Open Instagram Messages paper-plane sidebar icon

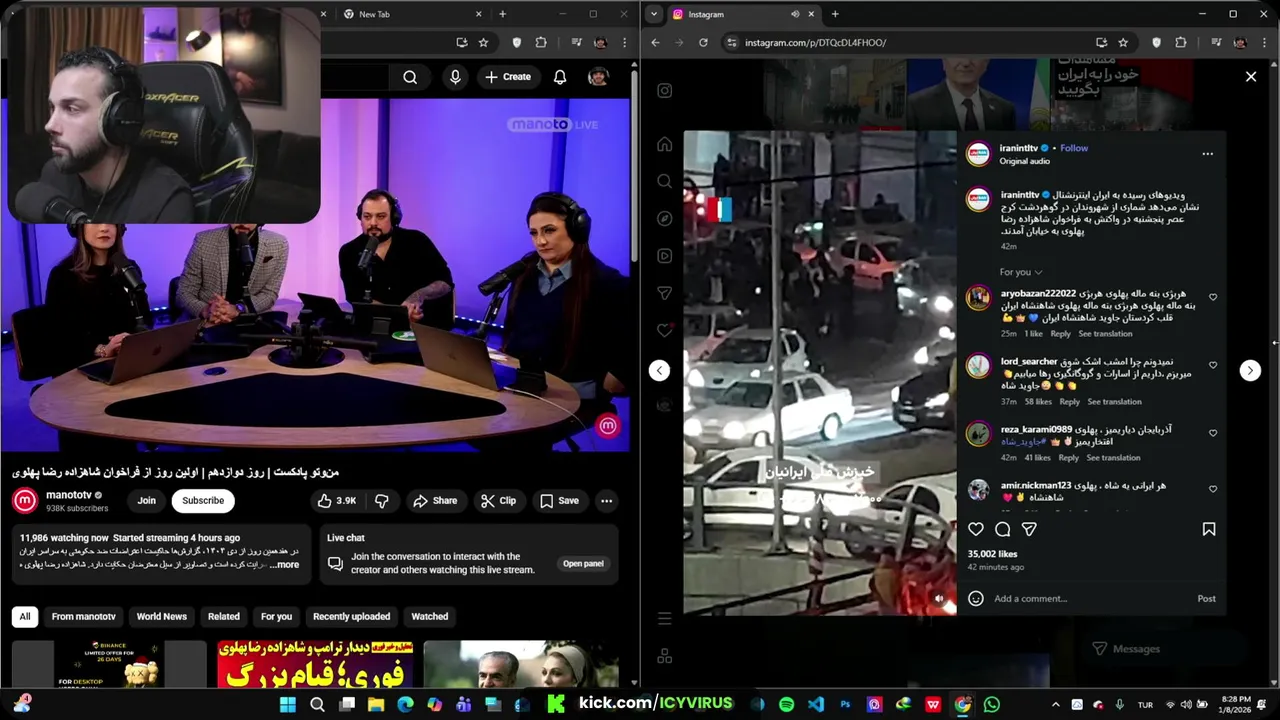(x=664, y=293)
